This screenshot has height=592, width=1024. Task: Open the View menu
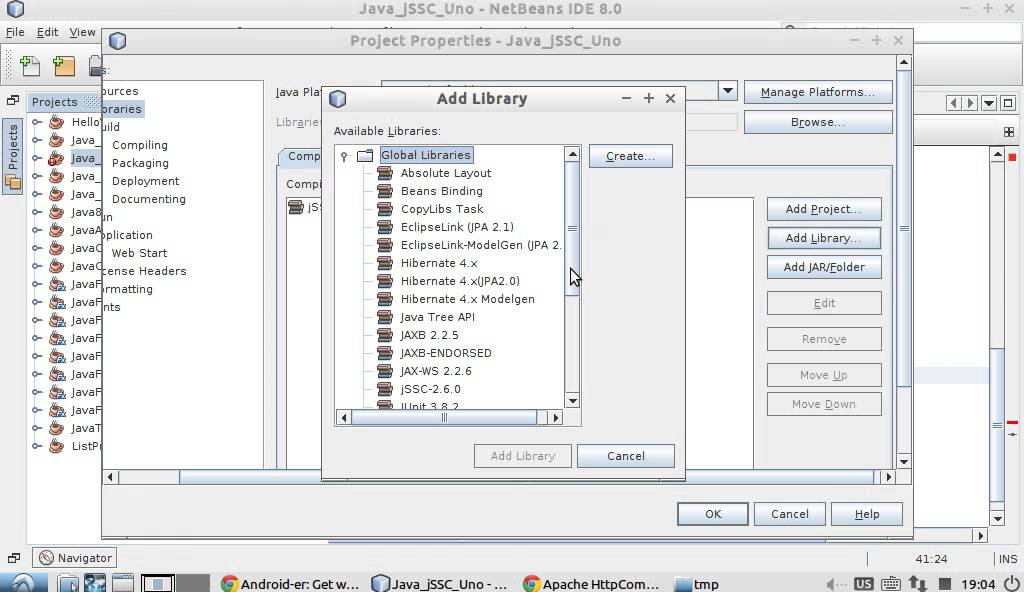pos(82,32)
